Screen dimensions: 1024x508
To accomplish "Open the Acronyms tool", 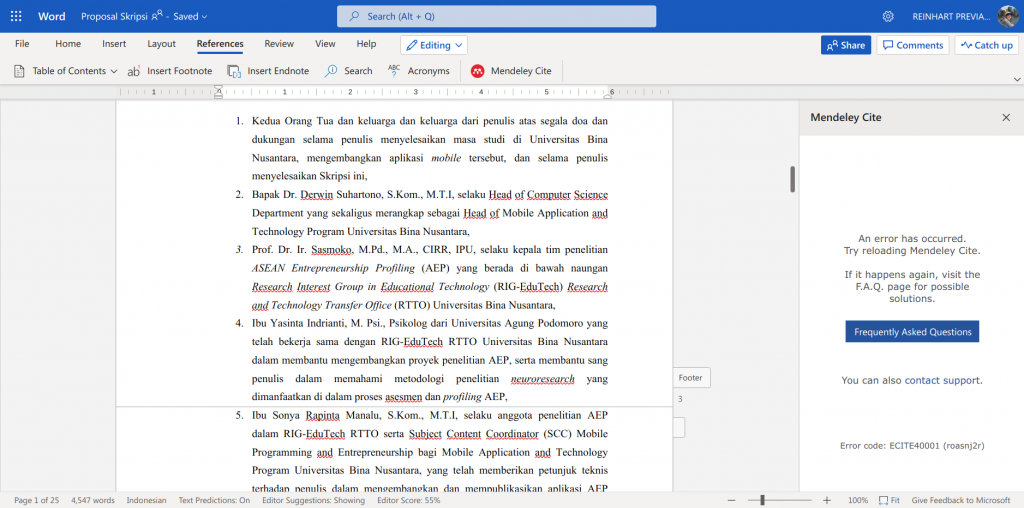I will [394, 71].
